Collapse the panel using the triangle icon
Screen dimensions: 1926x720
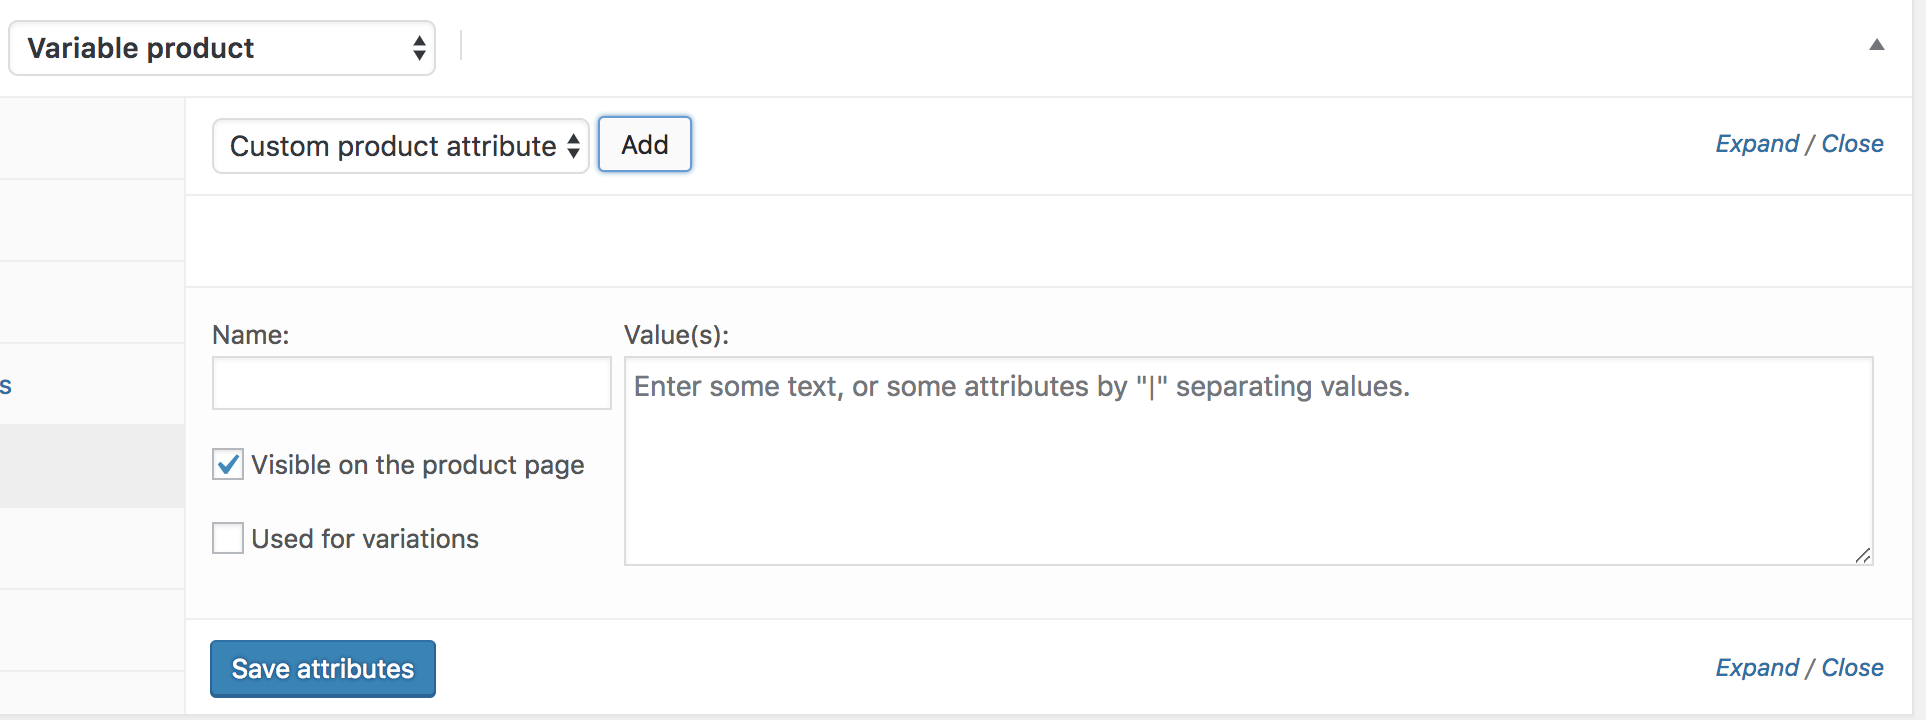[1878, 44]
